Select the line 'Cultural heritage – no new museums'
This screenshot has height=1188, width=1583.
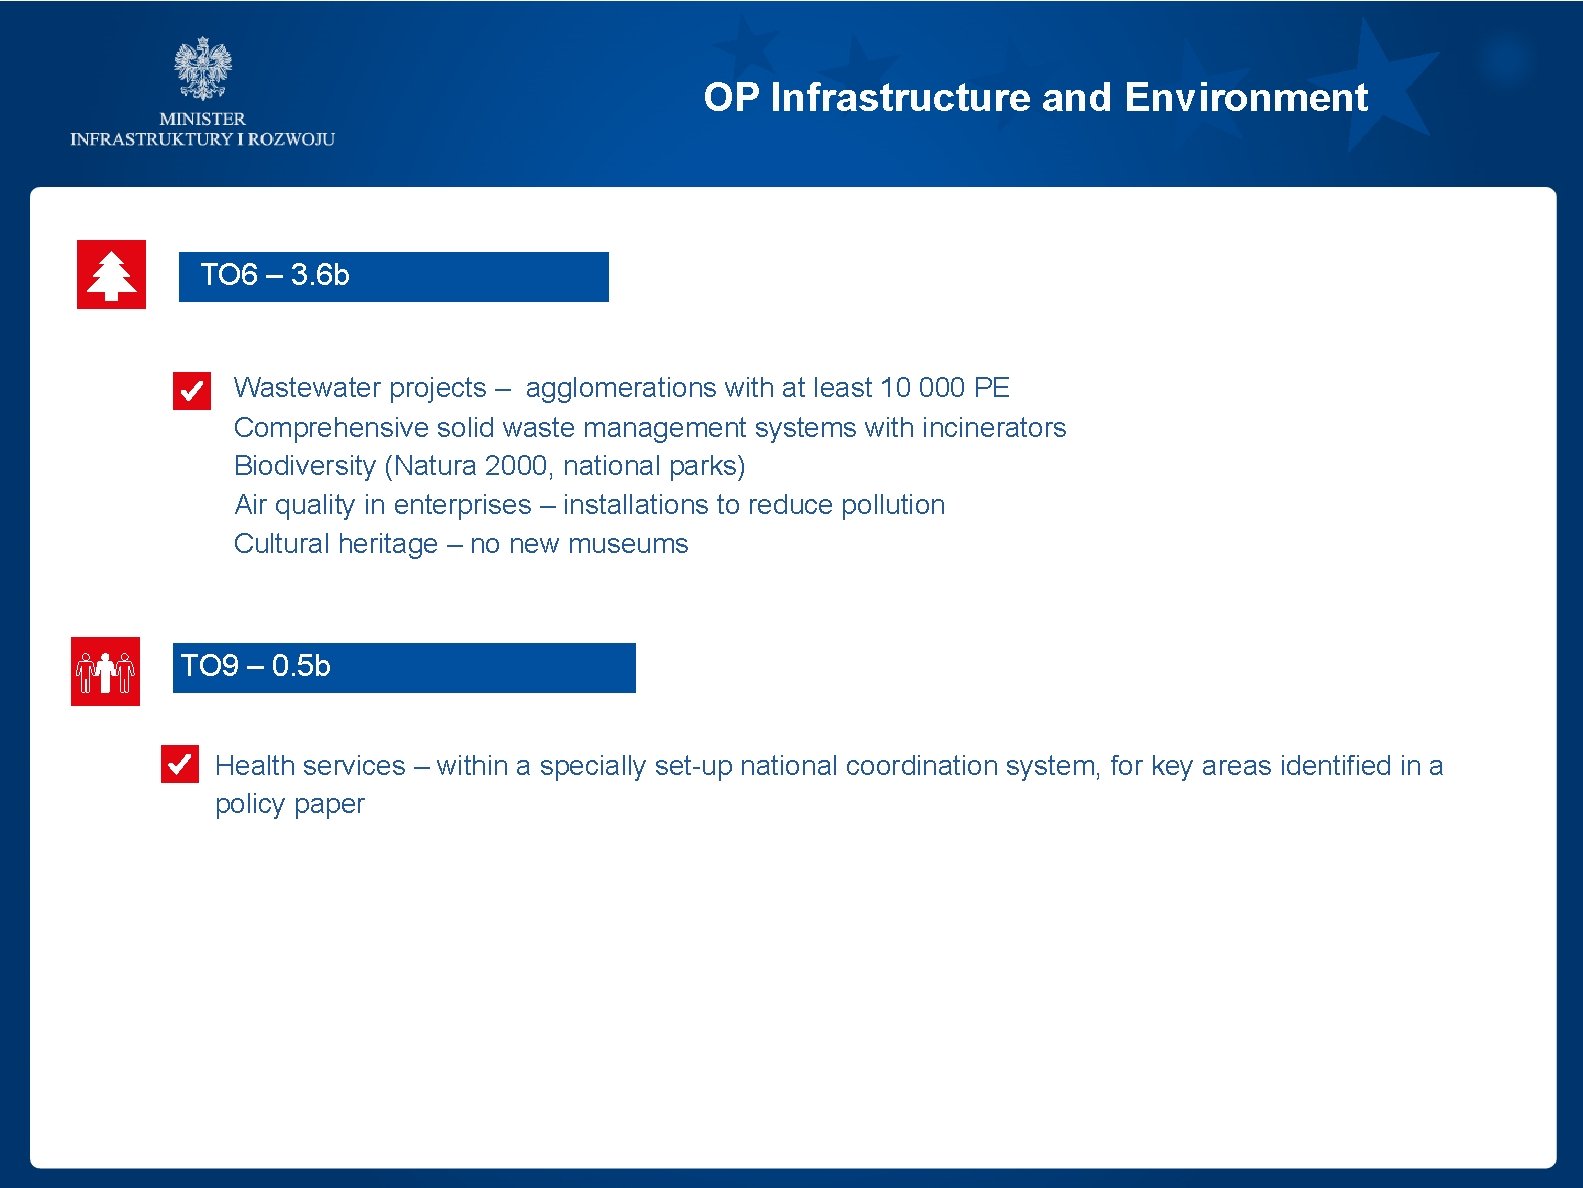tap(461, 544)
